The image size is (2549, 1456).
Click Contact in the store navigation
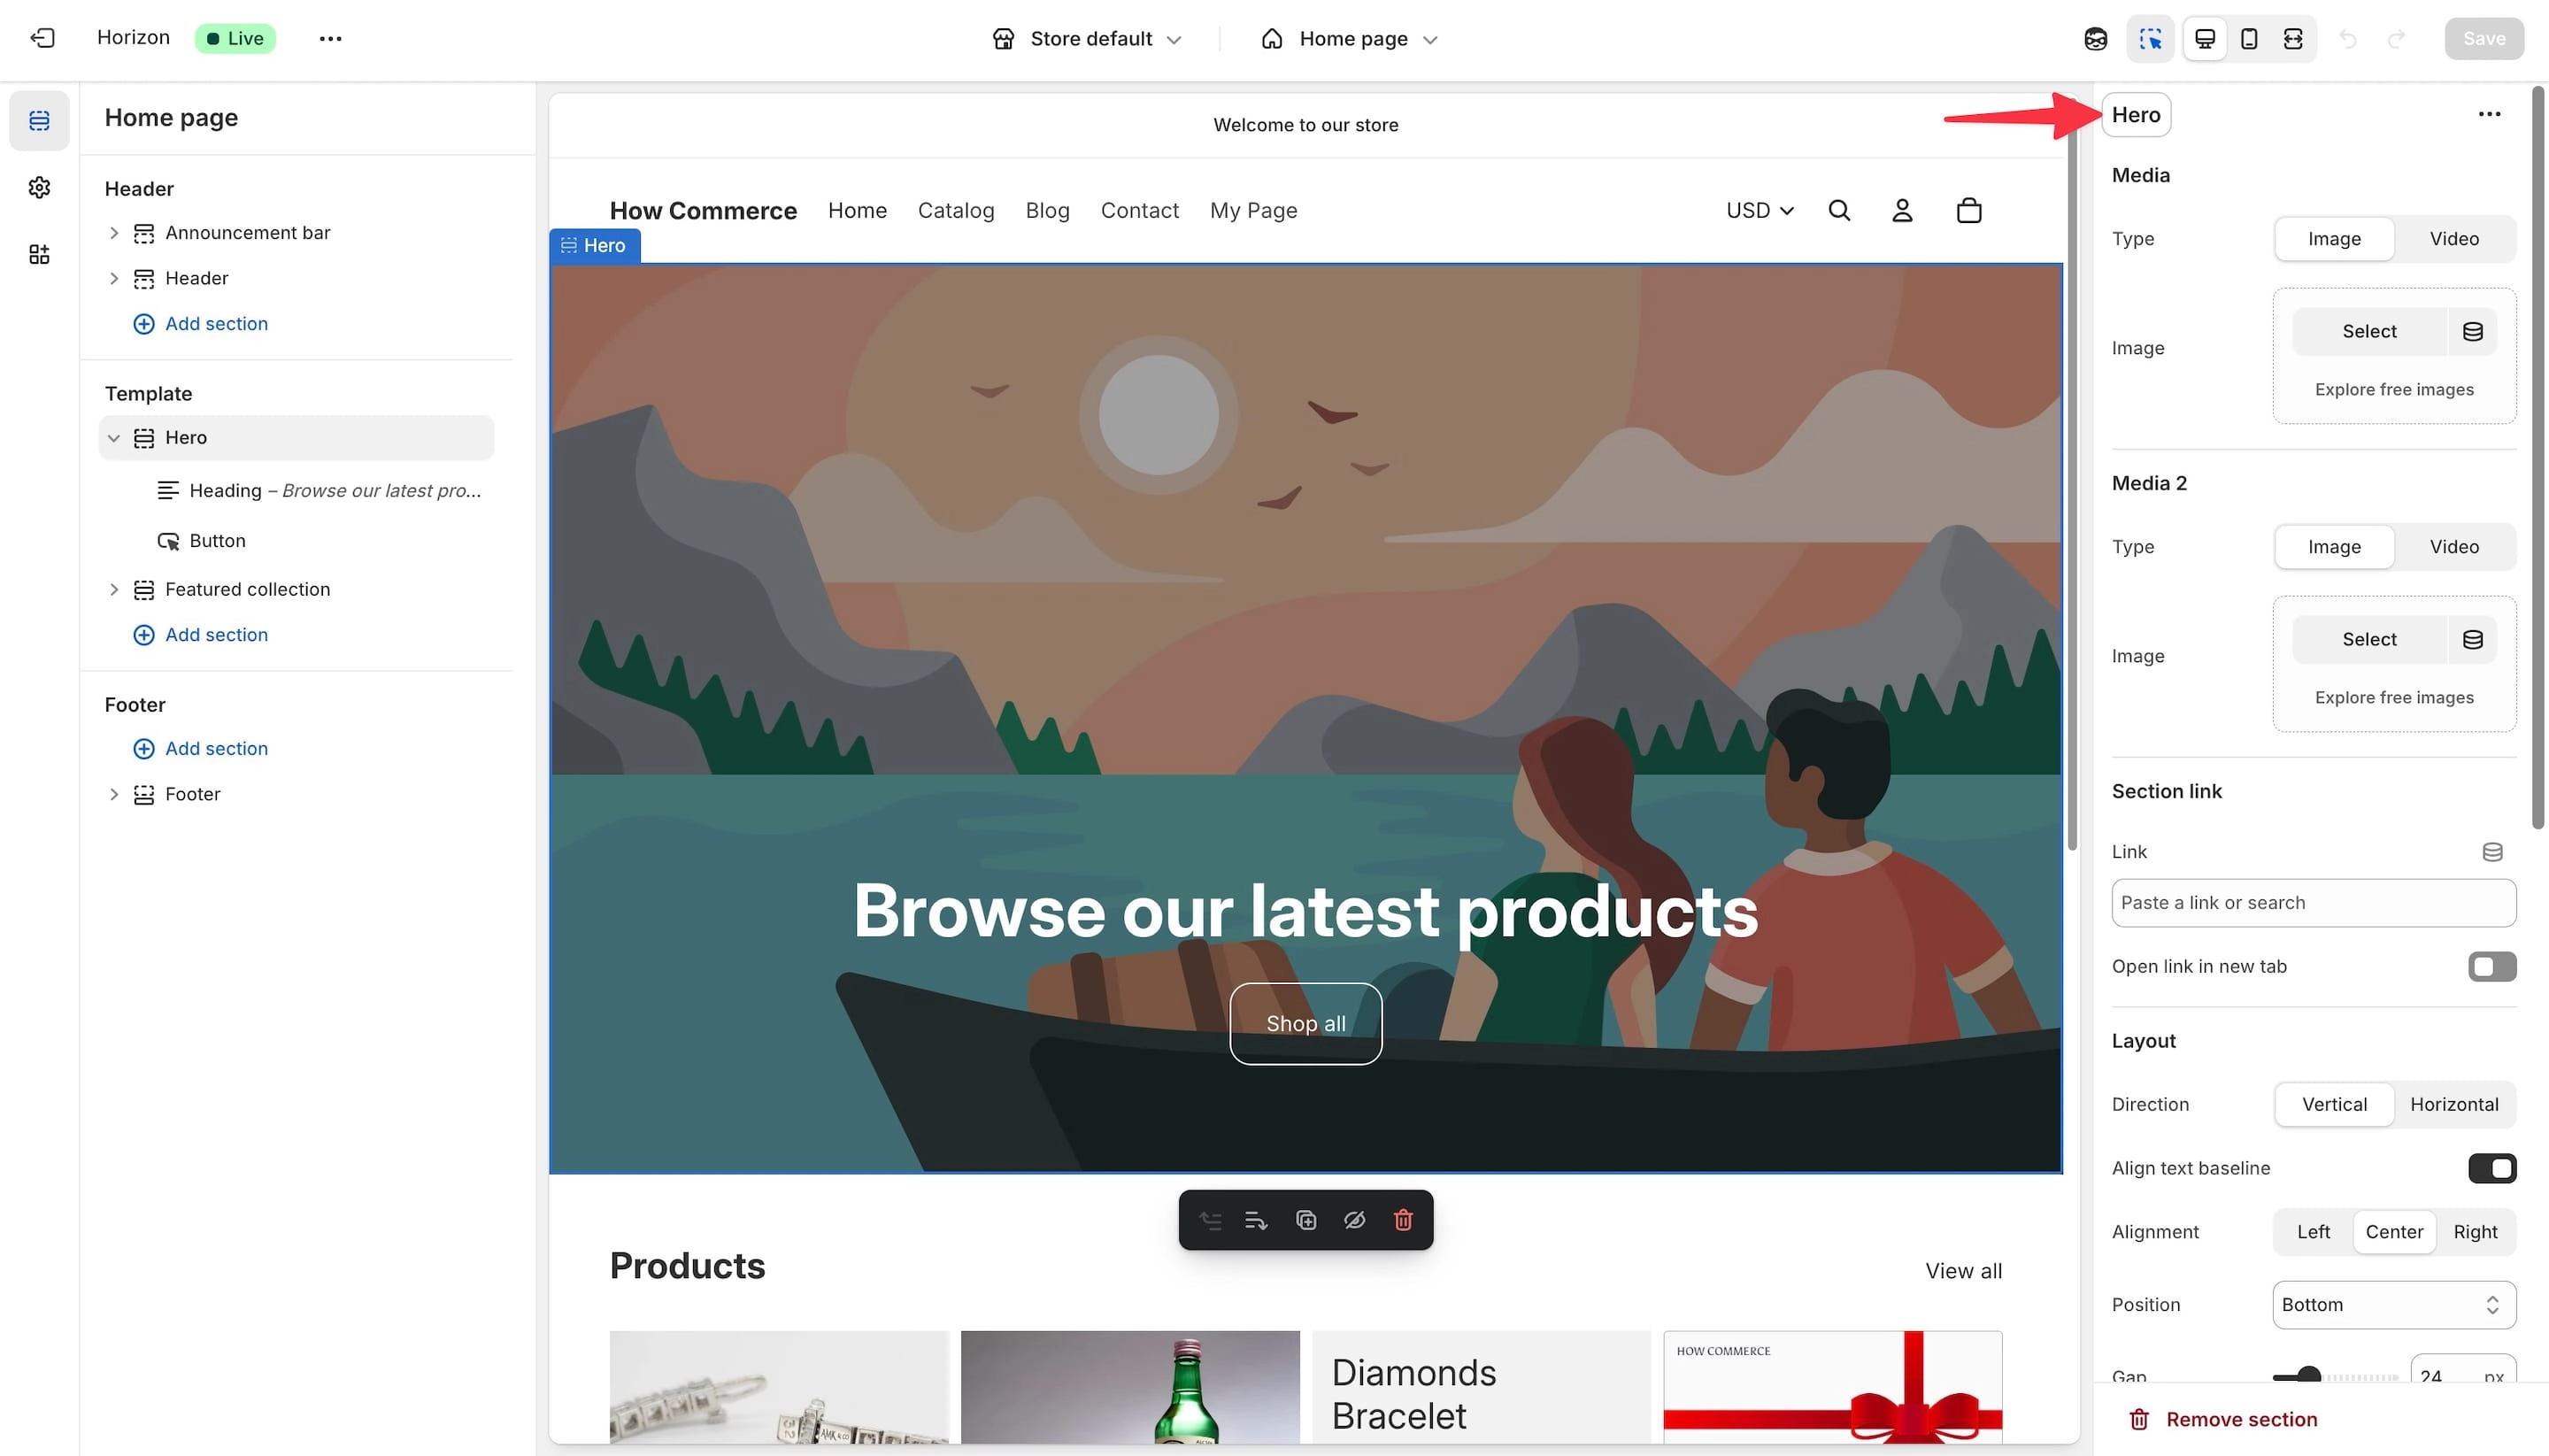point(1140,211)
